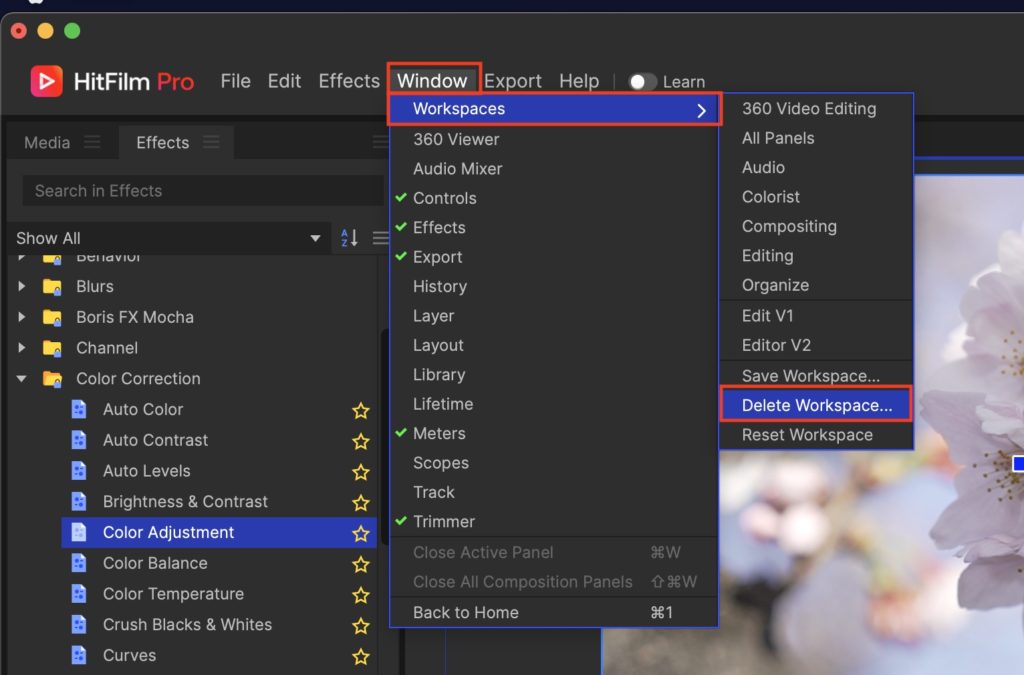Enable the 360 Viewer panel
This screenshot has height=675, width=1024.
pos(554,139)
